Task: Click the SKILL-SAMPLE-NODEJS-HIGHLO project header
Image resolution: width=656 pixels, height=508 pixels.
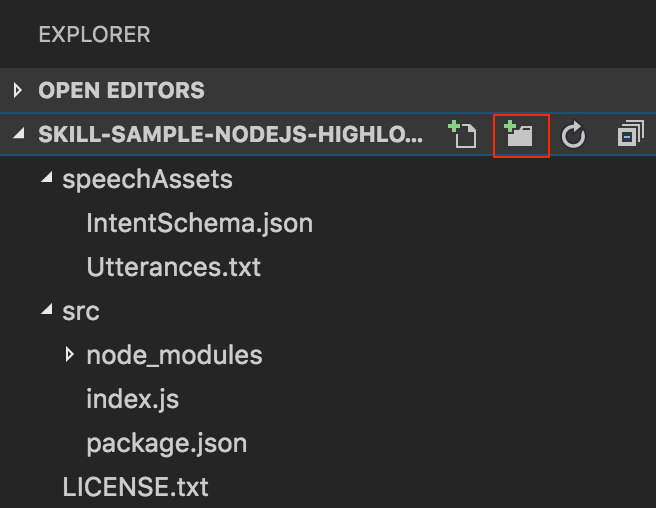Action: [230, 136]
